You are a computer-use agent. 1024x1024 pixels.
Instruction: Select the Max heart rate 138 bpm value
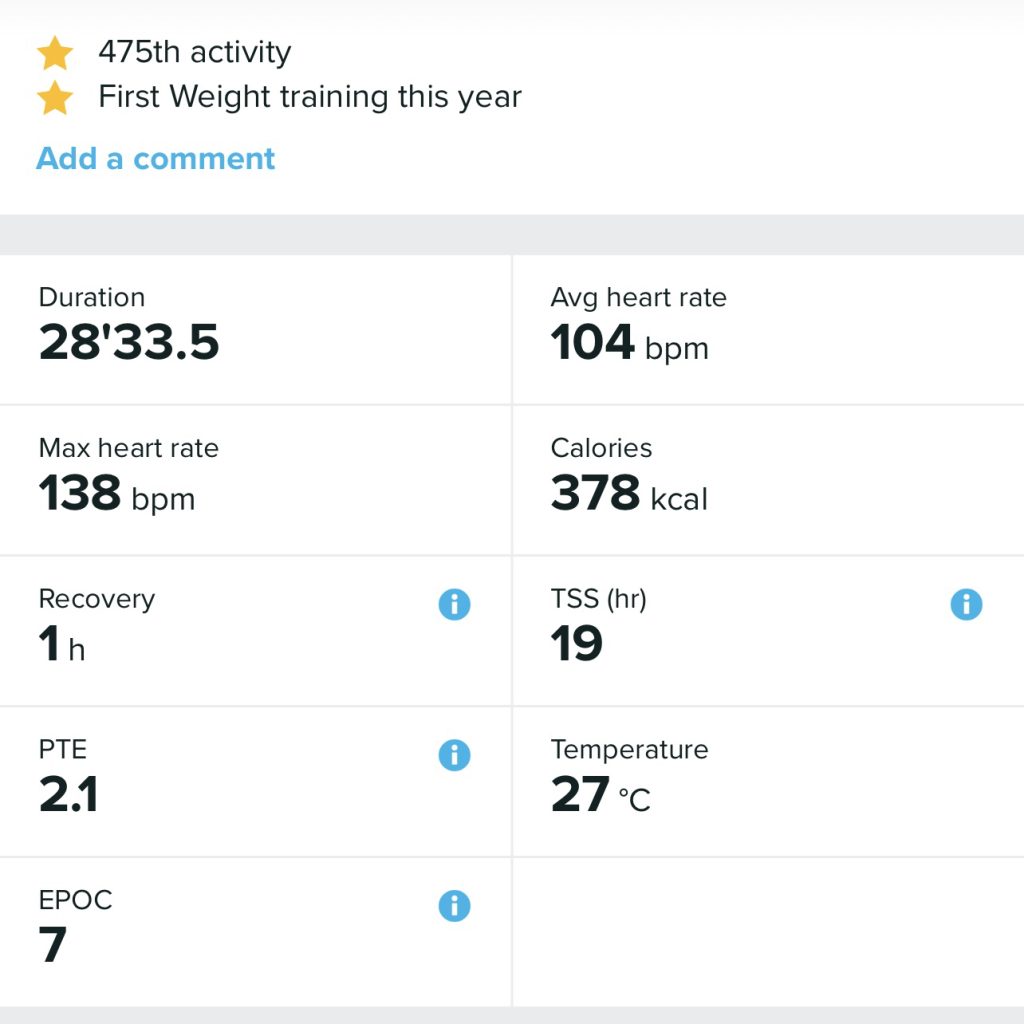click(117, 494)
